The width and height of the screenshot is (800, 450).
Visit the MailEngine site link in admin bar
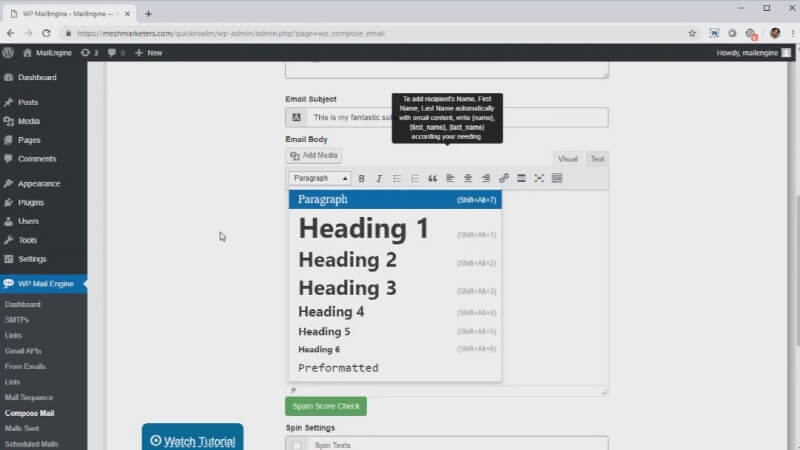pyautogui.click(x=47, y=53)
